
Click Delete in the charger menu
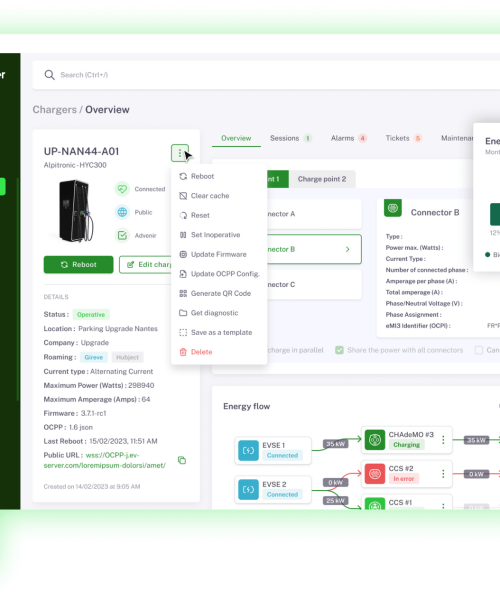point(219,352)
